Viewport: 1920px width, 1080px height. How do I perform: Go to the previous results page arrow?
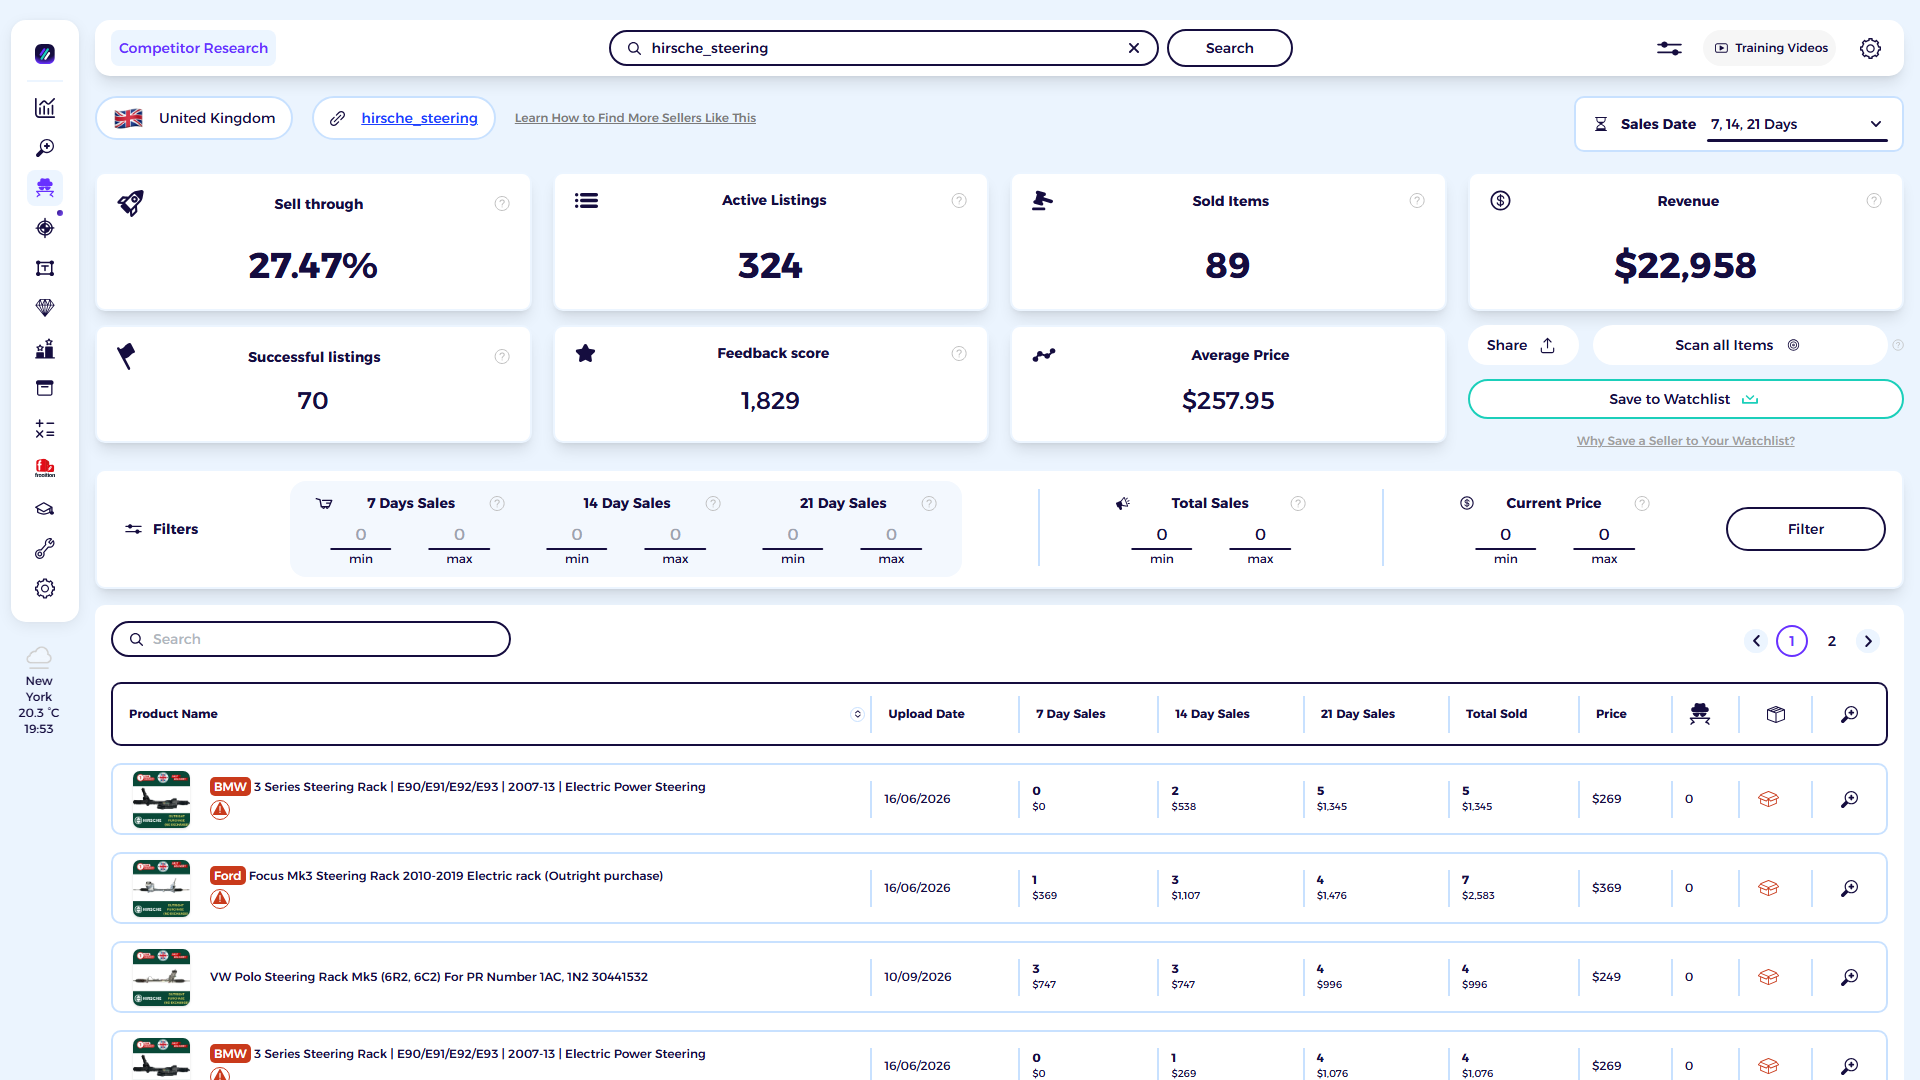(x=1756, y=641)
